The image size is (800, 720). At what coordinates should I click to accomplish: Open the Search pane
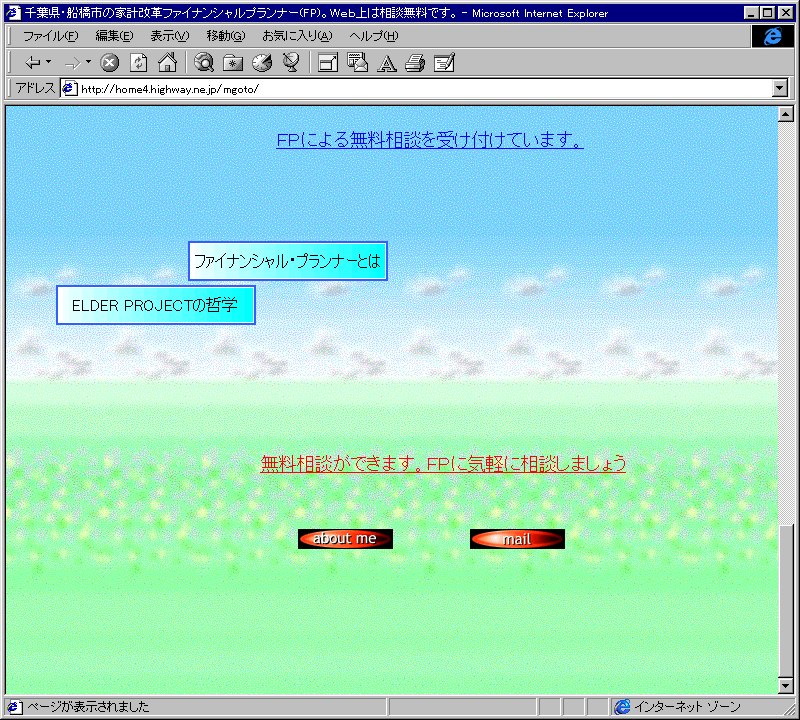tap(204, 63)
